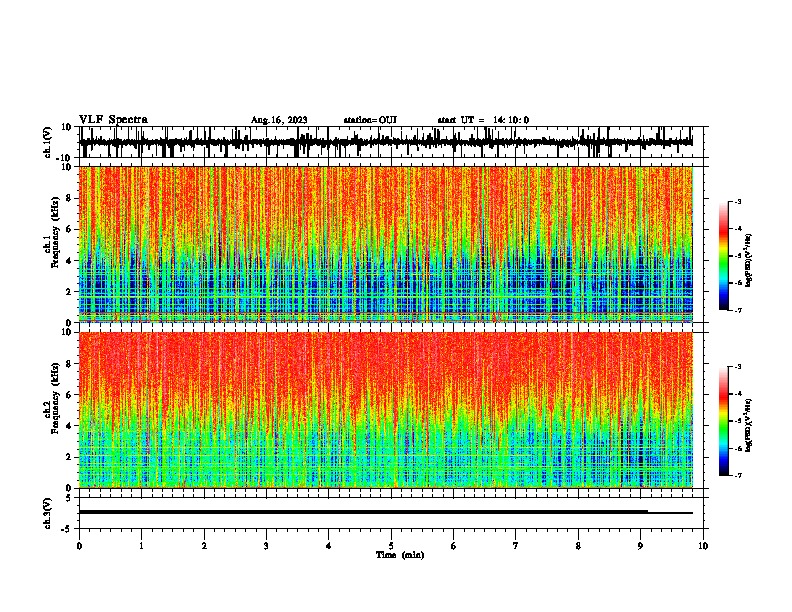Select the ch.2 colorbar log(PSD) label
This screenshot has height=612, width=792.
point(749,425)
